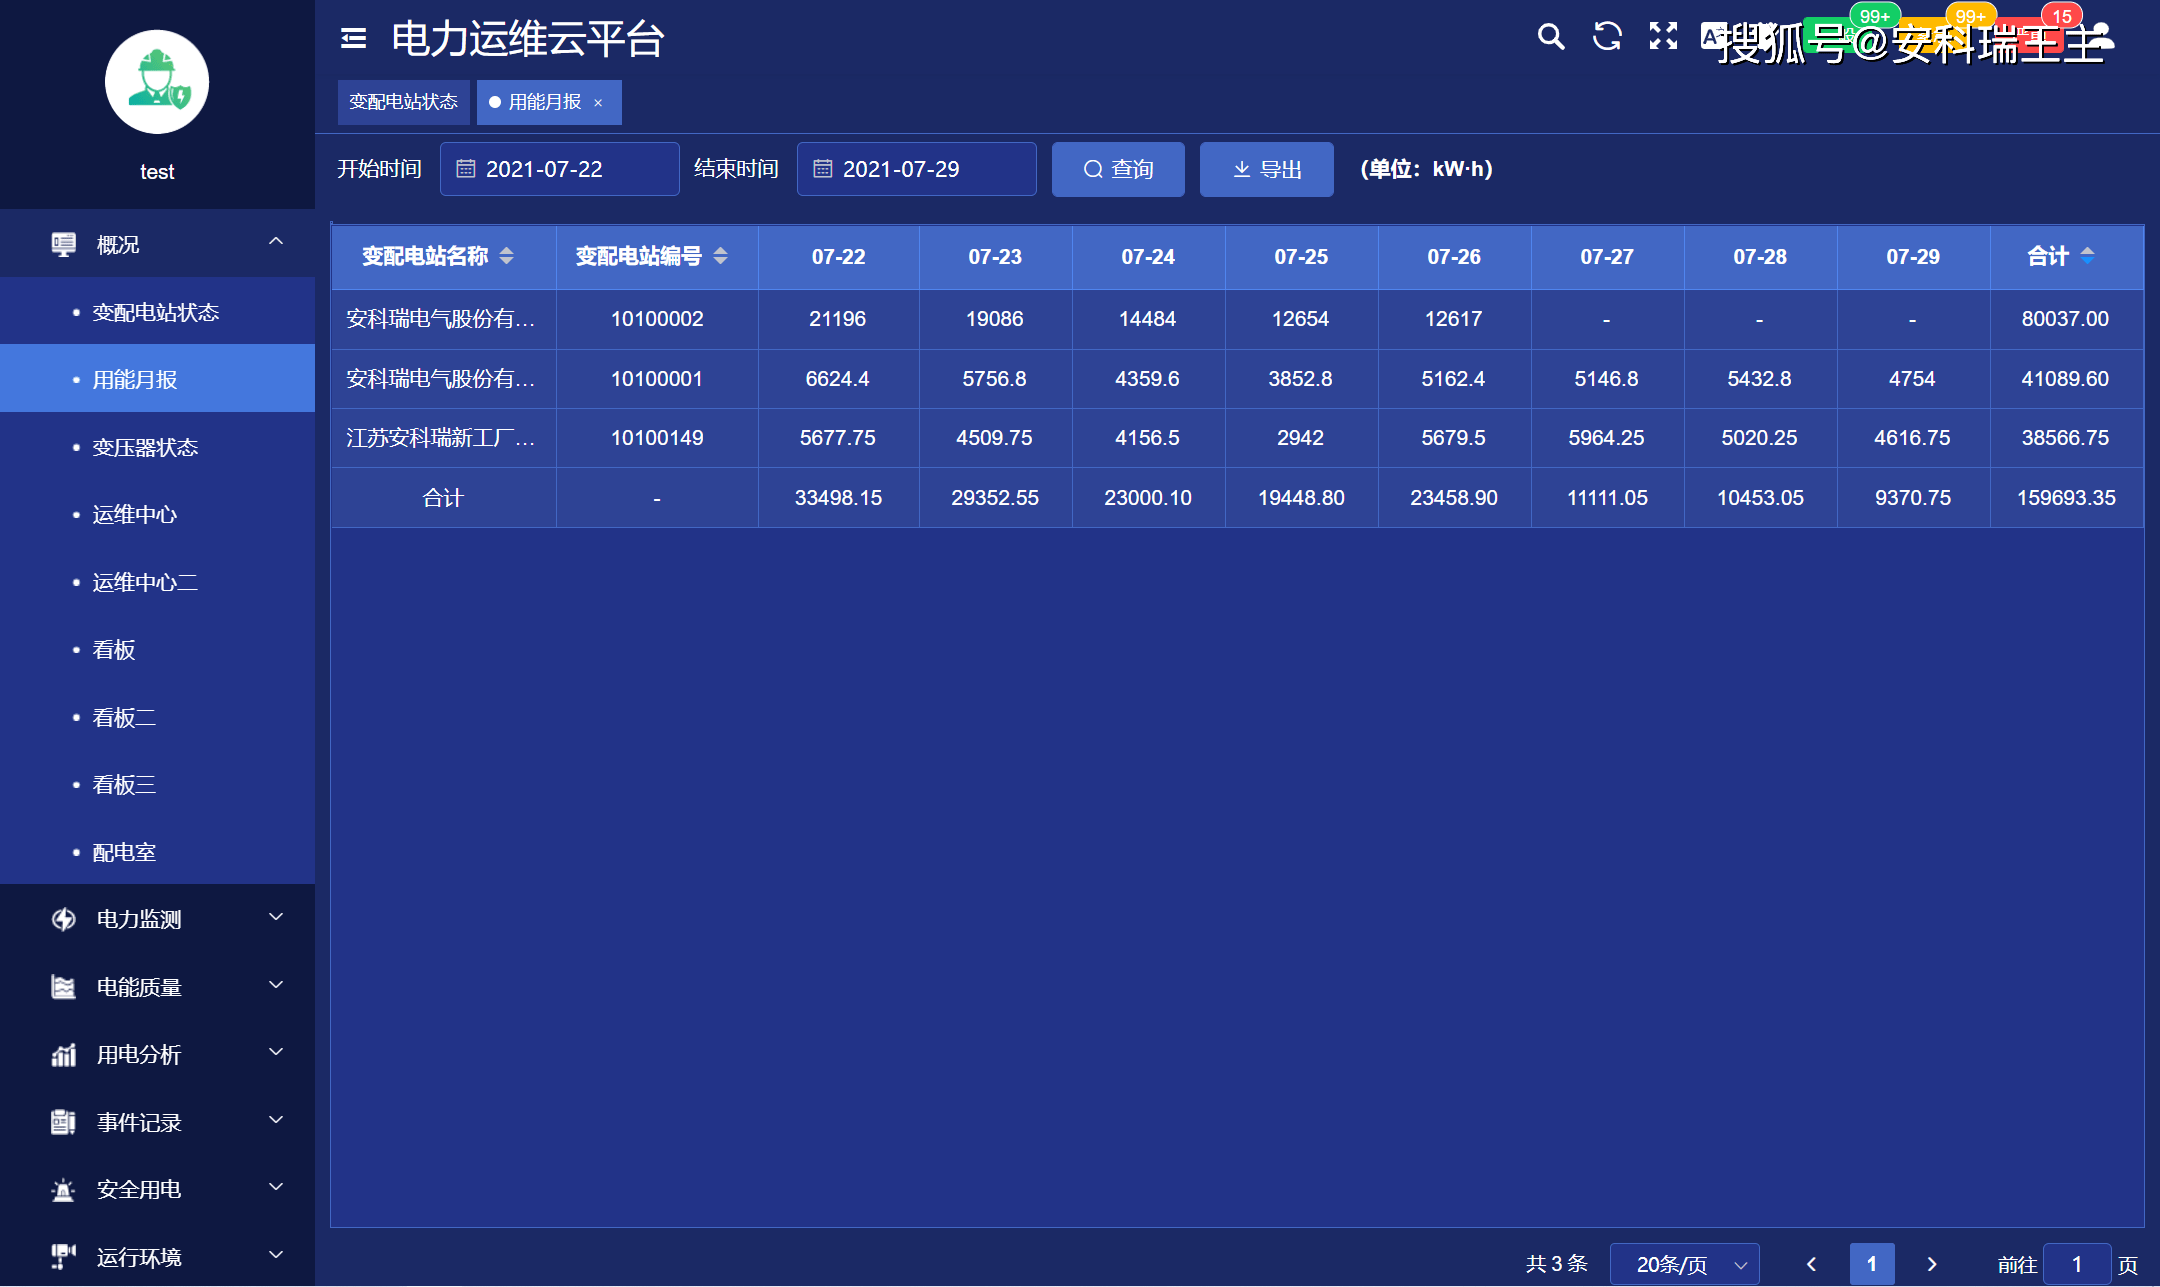Click the 电力监测 lightning icon
2160x1287 pixels.
coord(63,919)
